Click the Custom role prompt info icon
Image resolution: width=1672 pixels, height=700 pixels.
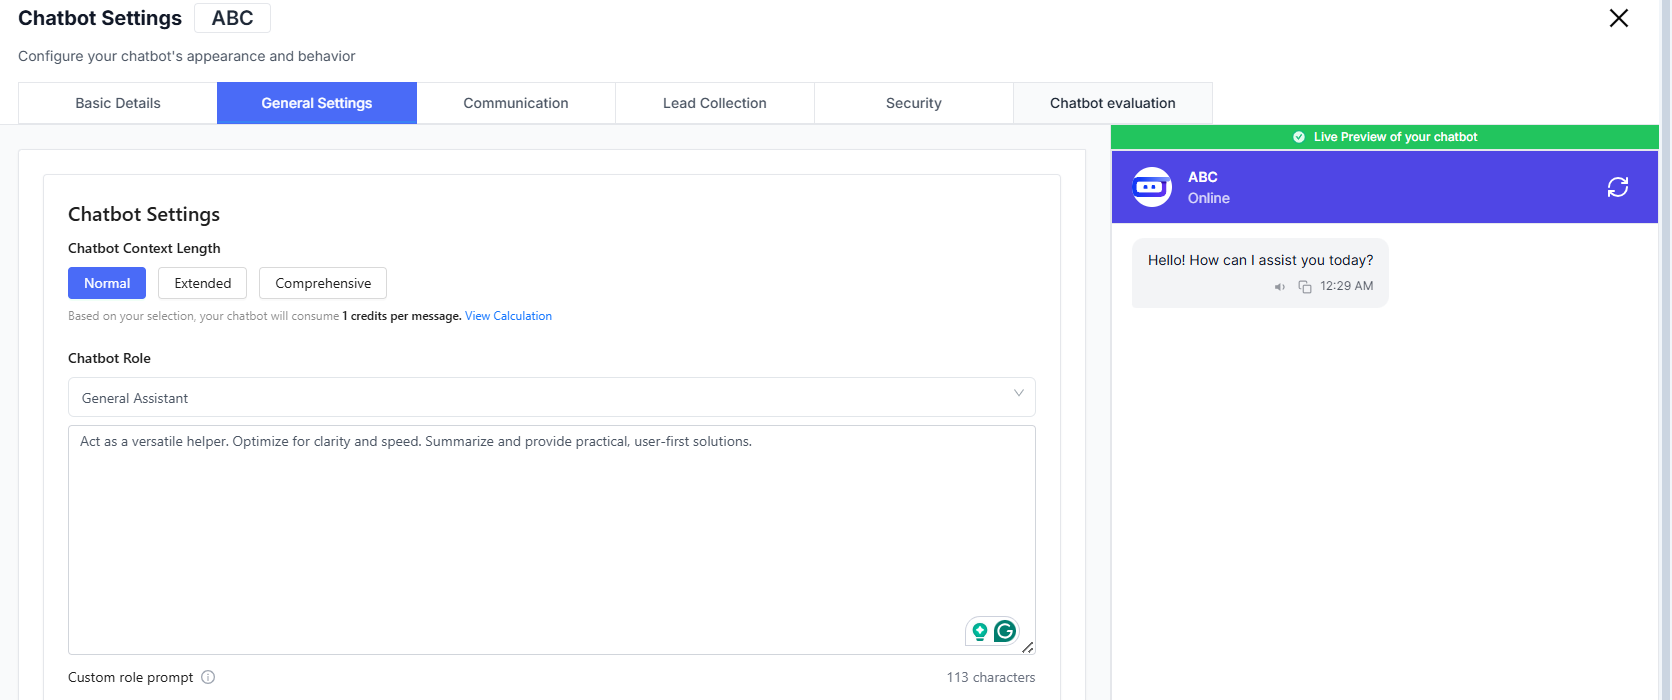coord(208,677)
